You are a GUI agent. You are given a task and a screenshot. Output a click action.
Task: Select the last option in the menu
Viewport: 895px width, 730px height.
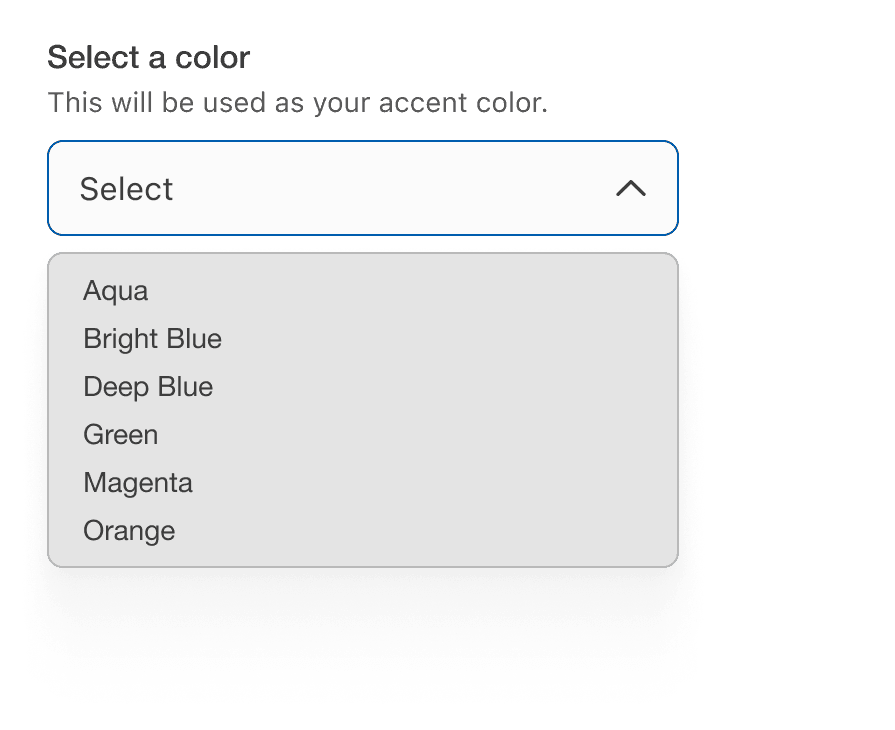129,531
